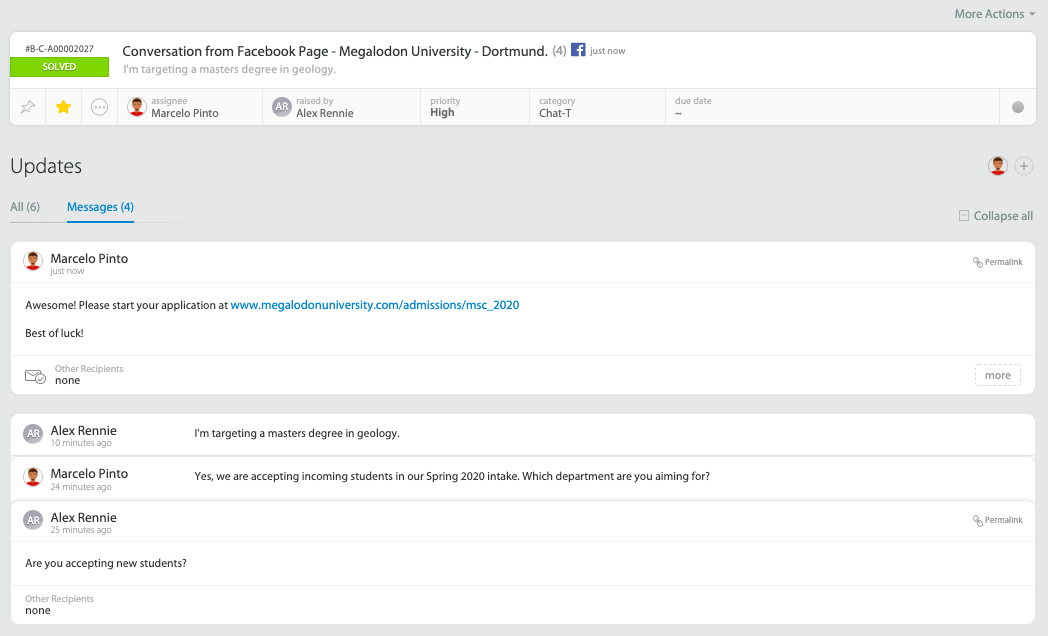The width and height of the screenshot is (1048, 636).
Task: Toggle the yellow star favorite
Action: (x=63, y=107)
